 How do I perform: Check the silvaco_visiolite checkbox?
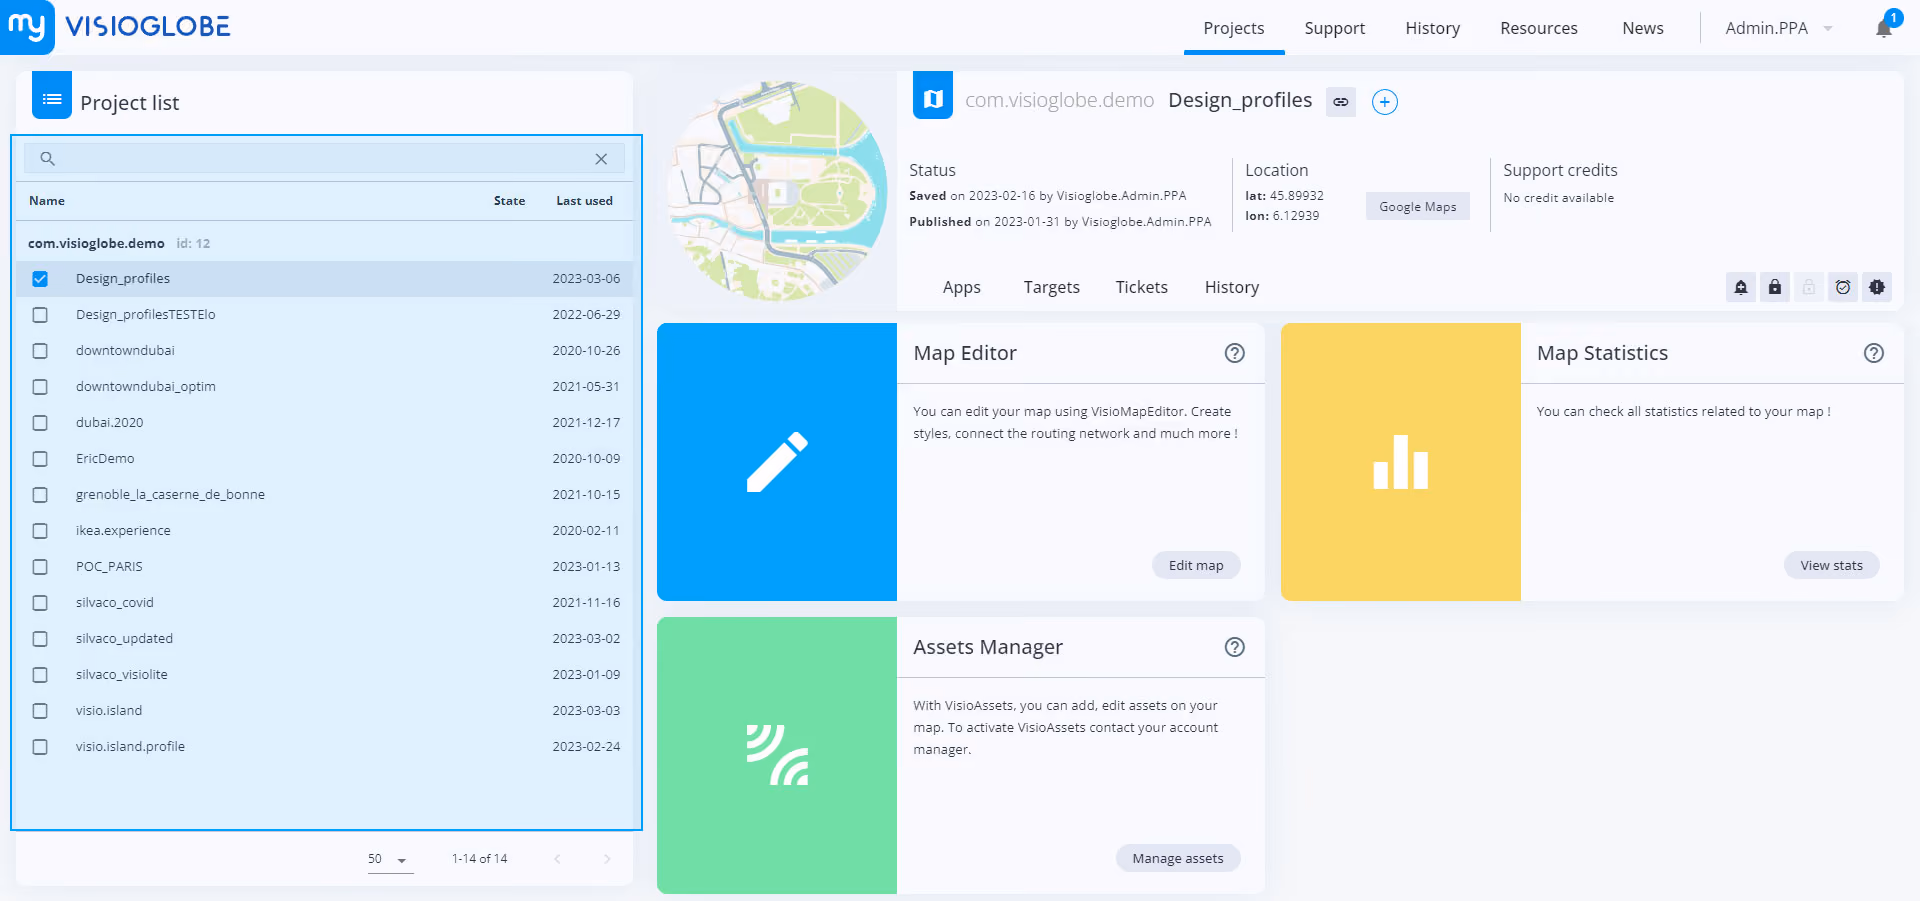click(40, 675)
